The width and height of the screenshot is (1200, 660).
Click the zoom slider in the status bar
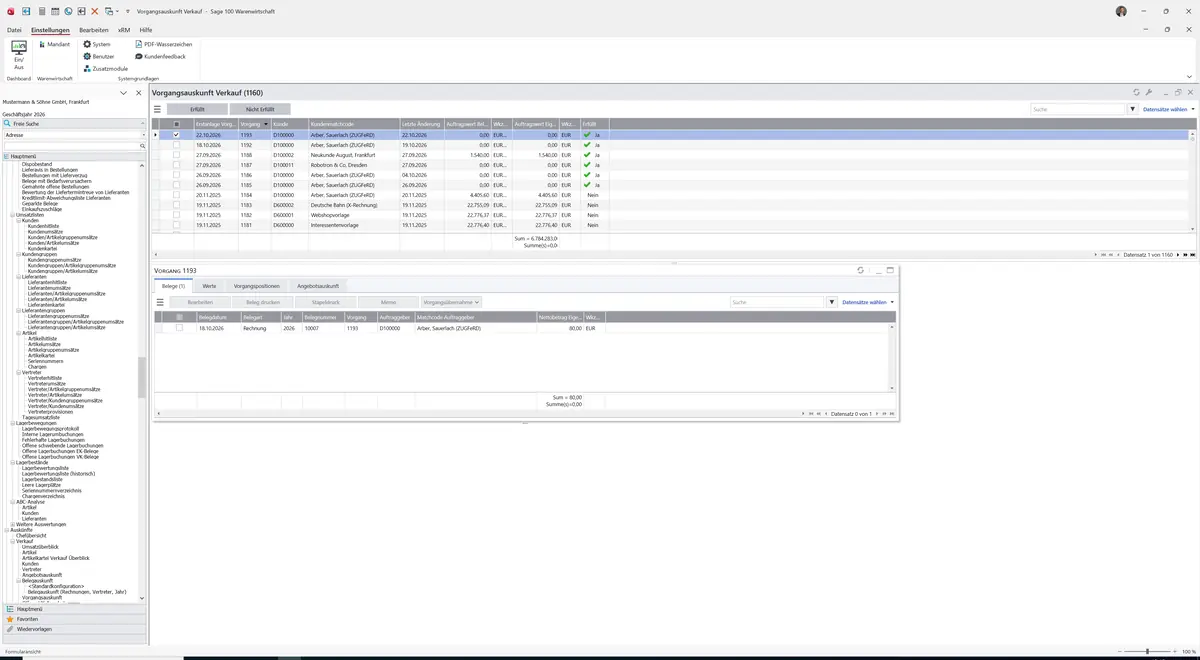pyautogui.click(x=1146, y=651)
